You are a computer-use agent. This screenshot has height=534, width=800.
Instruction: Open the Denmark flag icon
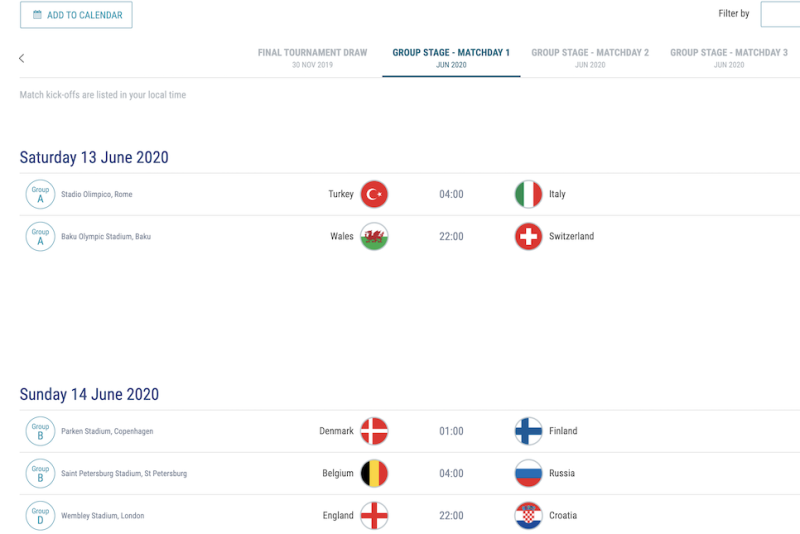(374, 431)
